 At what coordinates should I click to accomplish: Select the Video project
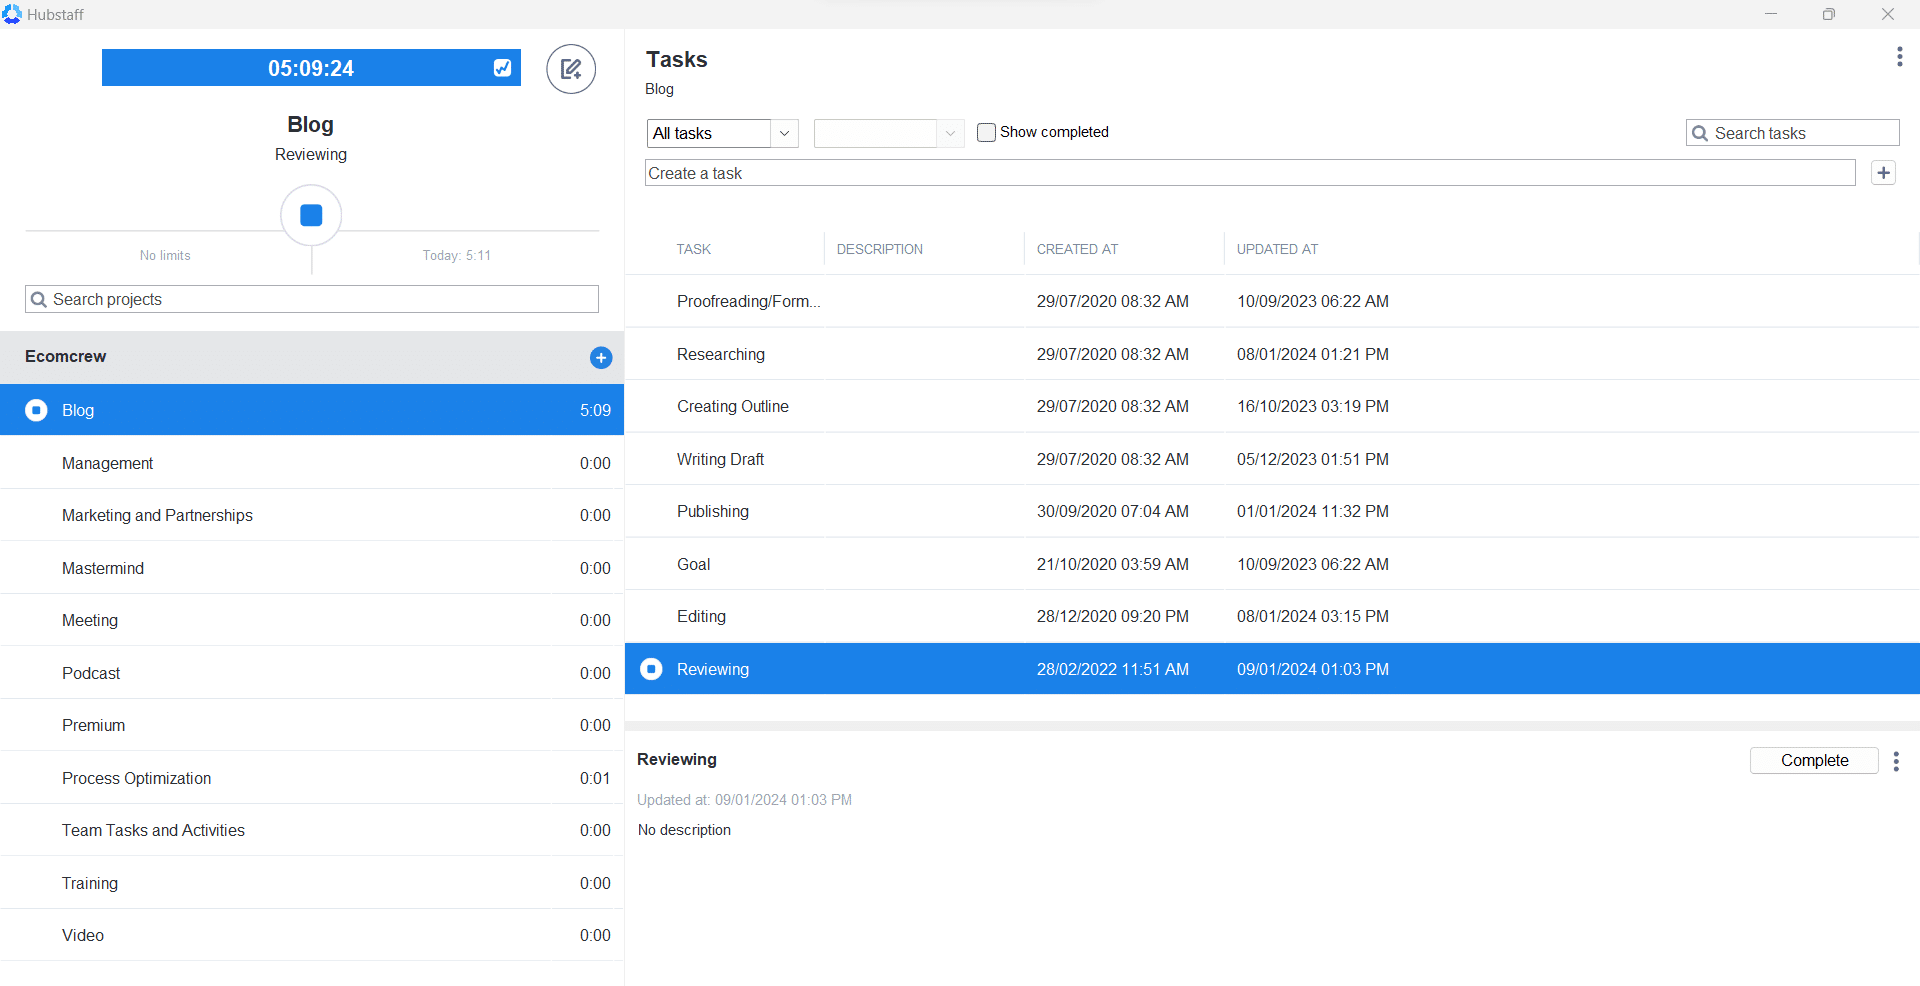[312, 935]
